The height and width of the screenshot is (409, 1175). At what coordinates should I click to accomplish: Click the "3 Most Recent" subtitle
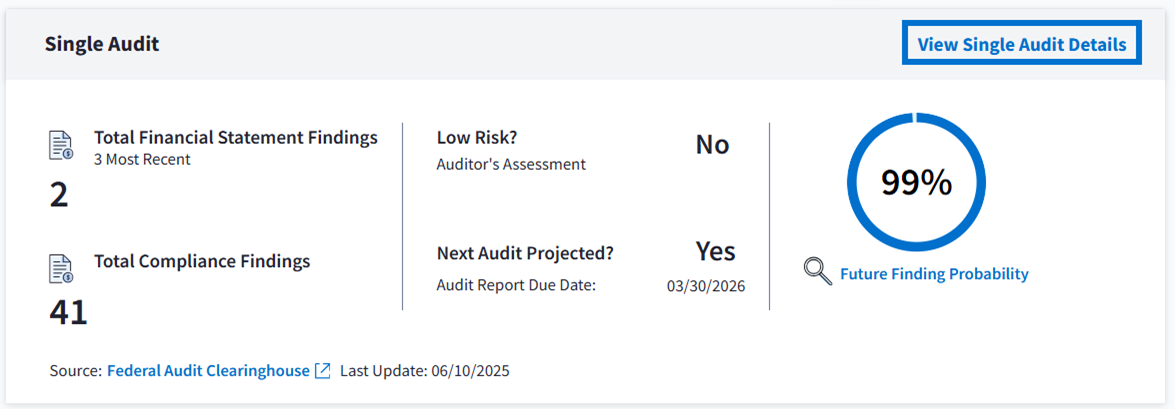click(142, 159)
